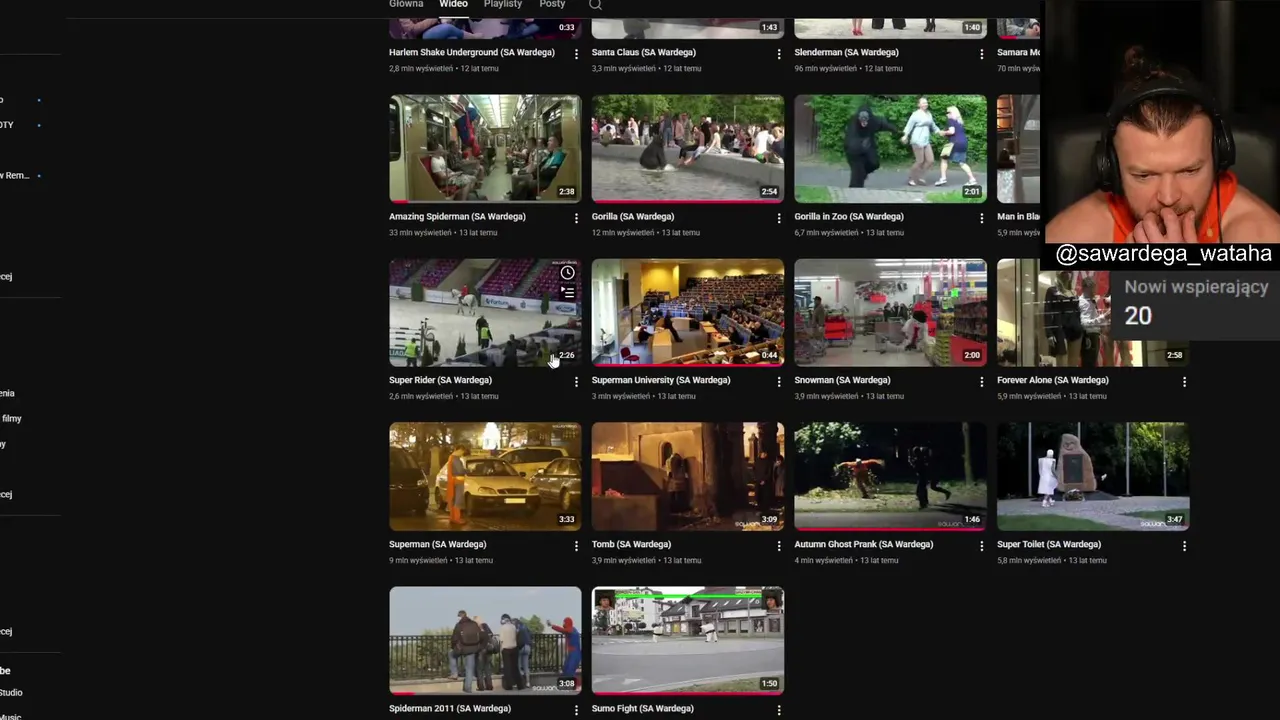The height and width of the screenshot is (720, 1280).
Task: Play Gorilla fountain thumbnail
Action: click(x=688, y=149)
